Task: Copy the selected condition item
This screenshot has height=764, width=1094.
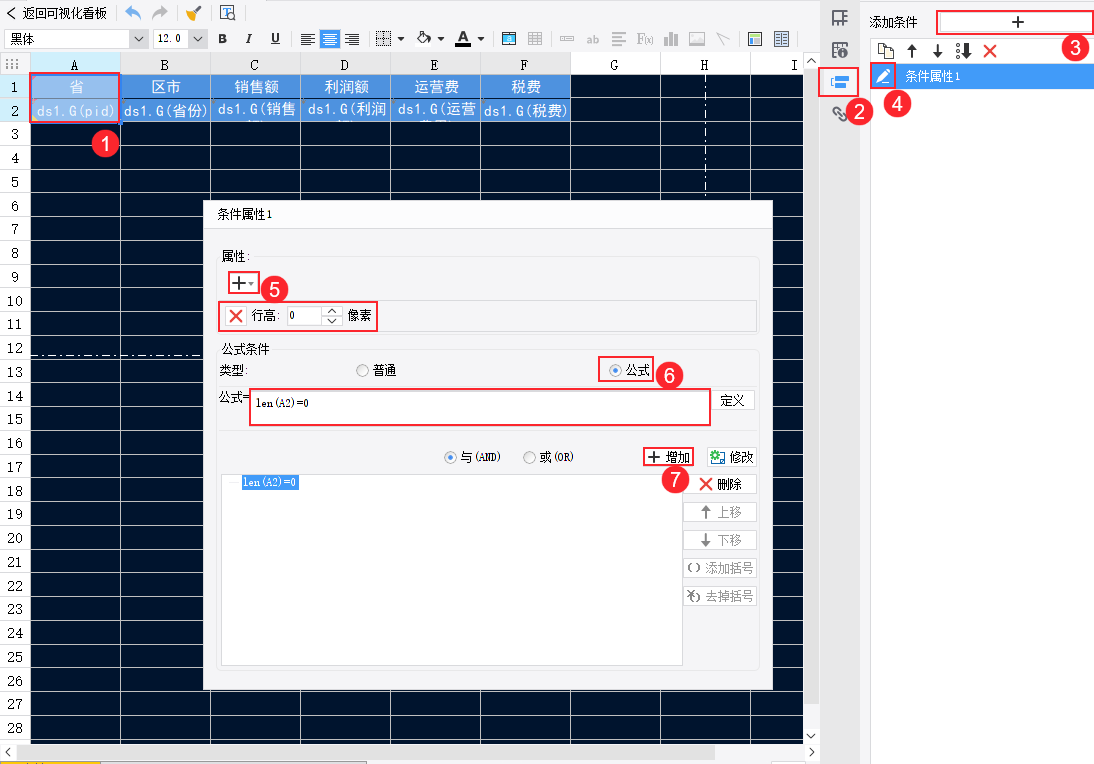Action: [x=885, y=50]
